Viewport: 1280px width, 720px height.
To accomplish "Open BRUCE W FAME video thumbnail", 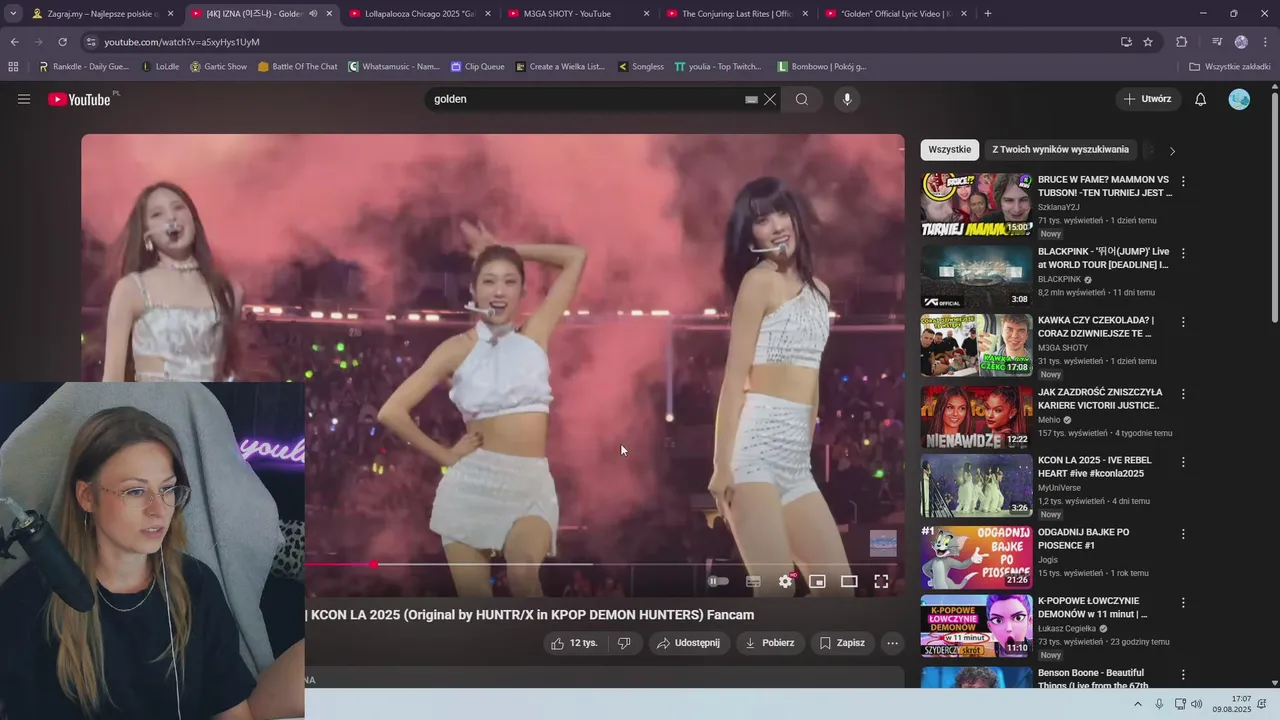I will coord(976,205).
